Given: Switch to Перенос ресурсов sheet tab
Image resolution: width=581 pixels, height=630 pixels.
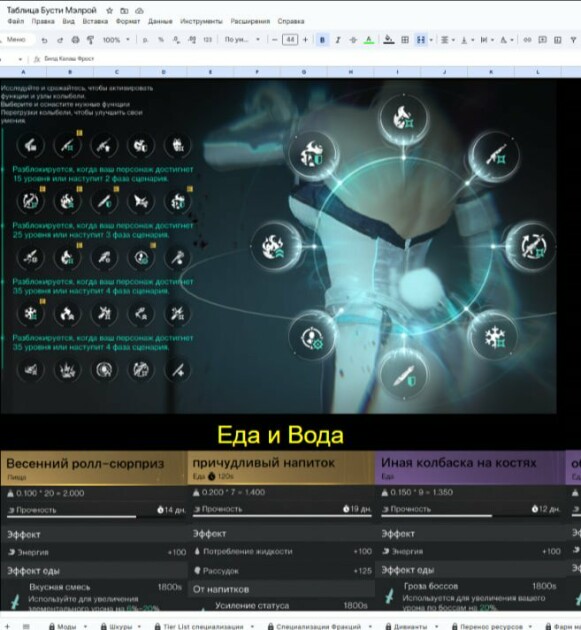Looking at the screenshot, I should (x=491, y=626).
